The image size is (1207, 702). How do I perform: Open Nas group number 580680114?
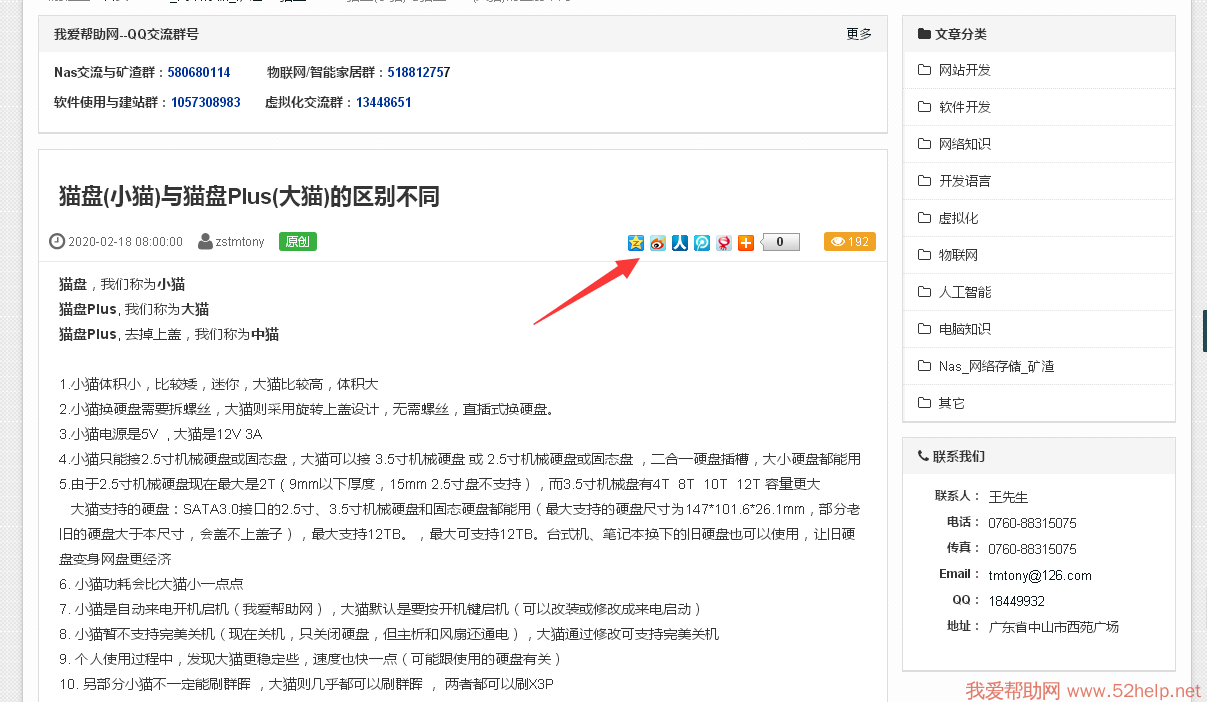(199, 73)
